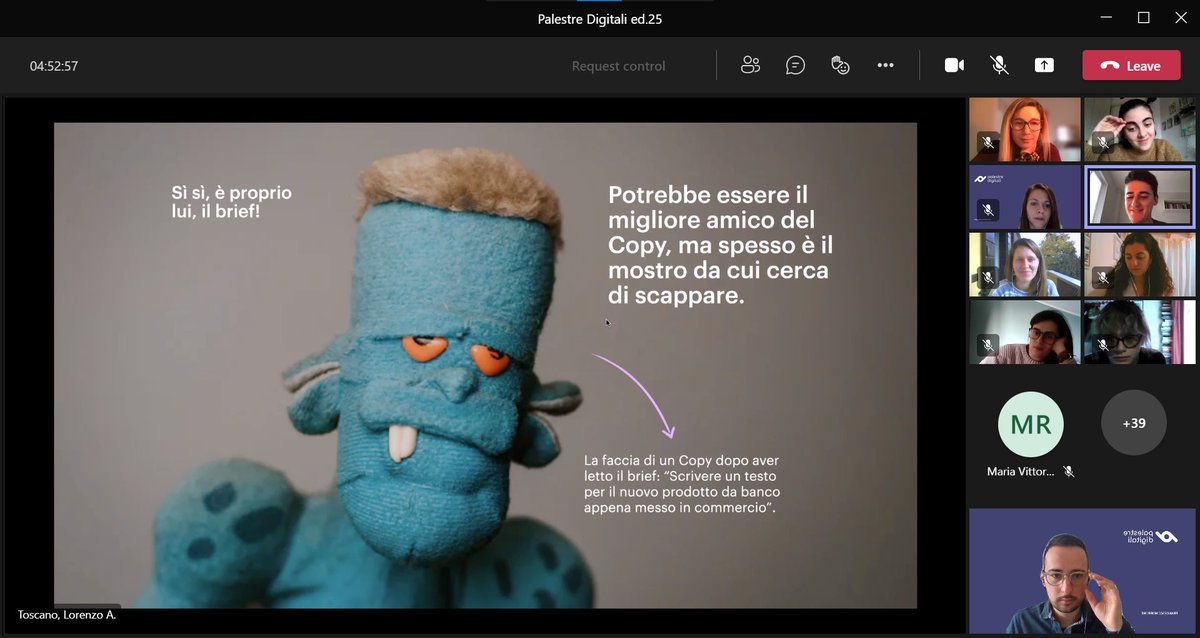Image resolution: width=1200 pixels, height=638 pixels.
Task: Share content with the present icon
Action: click(1044, 65)
